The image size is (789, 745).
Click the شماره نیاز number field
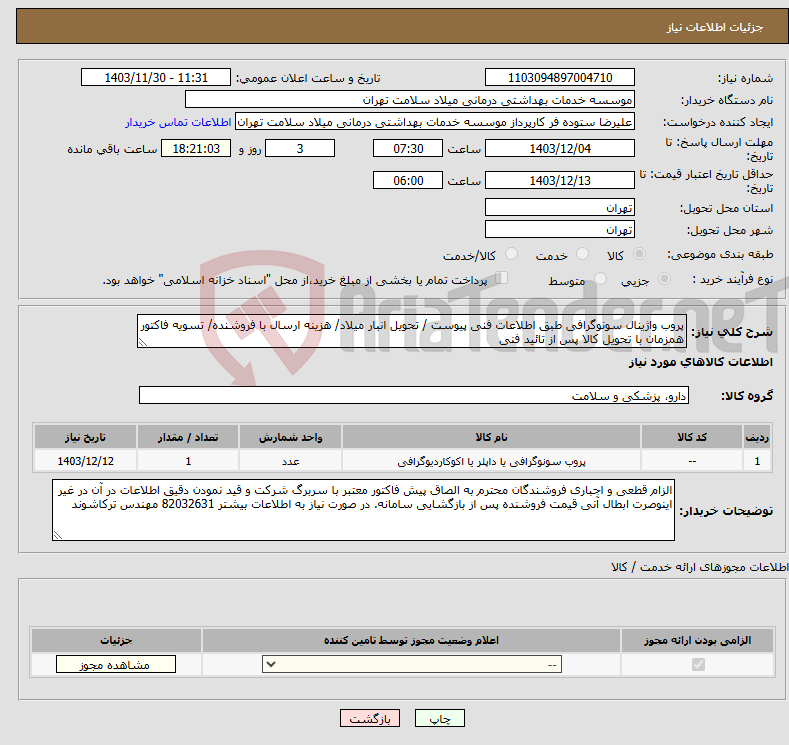click(560, 78)
